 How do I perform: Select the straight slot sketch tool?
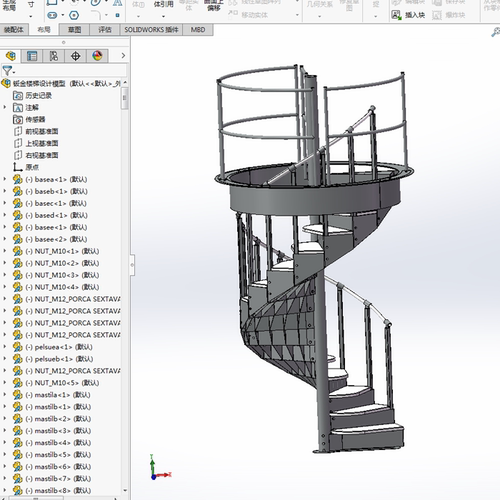tap(52, 15)
